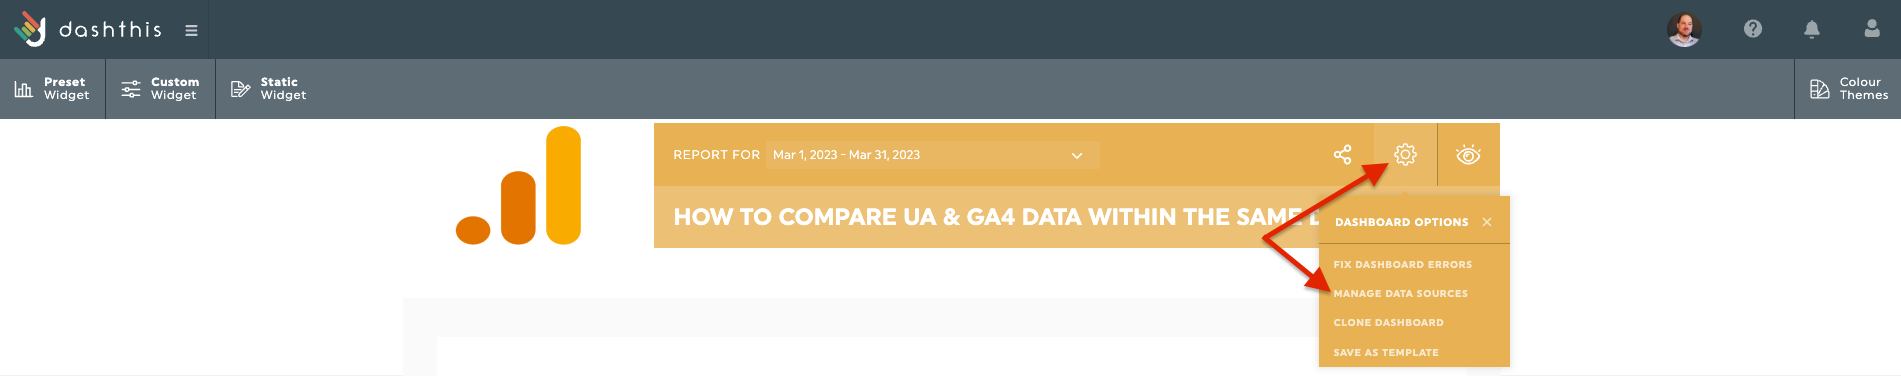Click the dashthis logo

tap(88, 29)
